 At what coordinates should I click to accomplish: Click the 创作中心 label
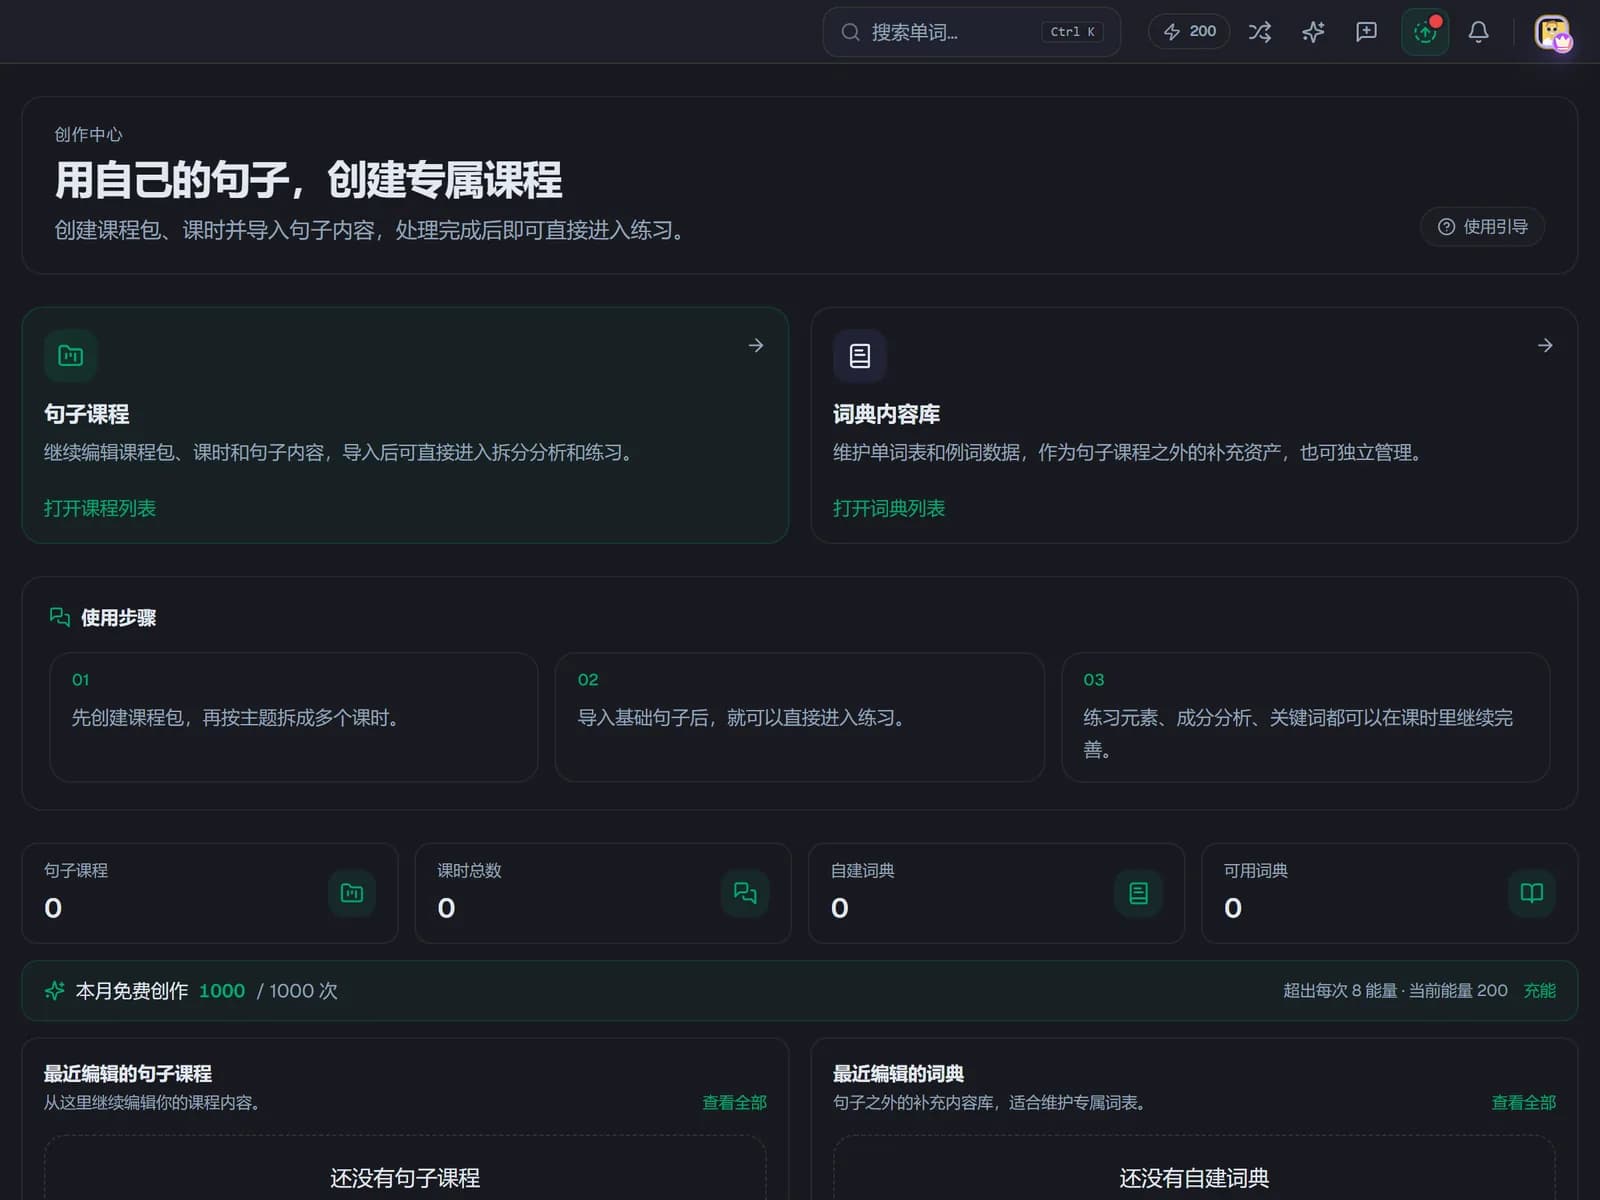[88, 134]
